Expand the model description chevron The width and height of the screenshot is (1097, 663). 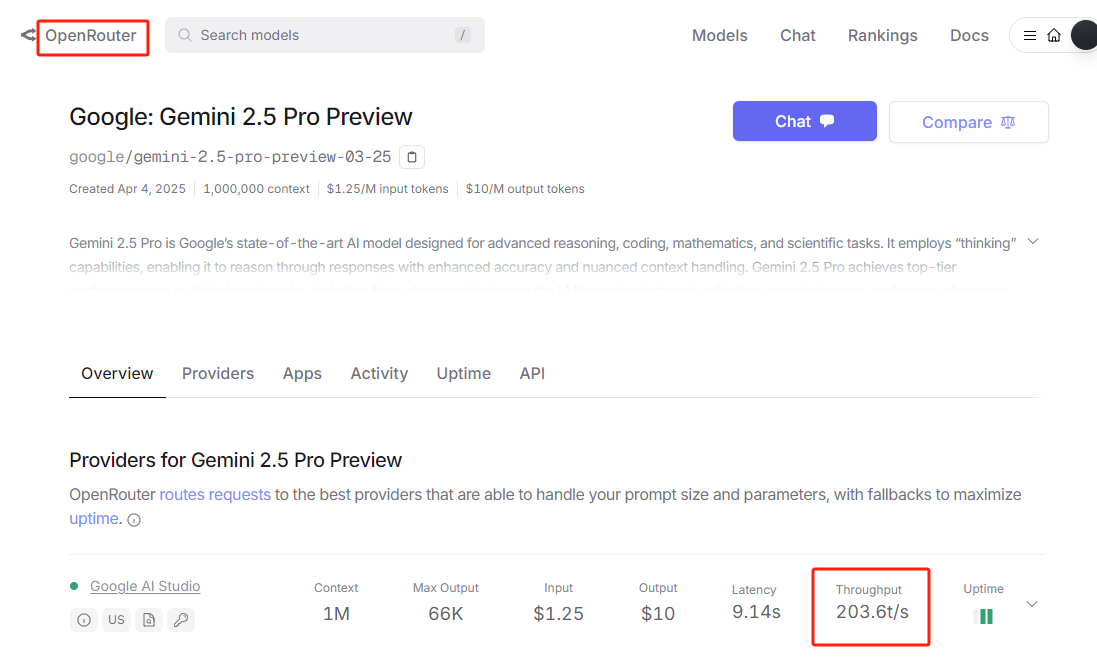pyautogui.click(x=1033, y=242)
